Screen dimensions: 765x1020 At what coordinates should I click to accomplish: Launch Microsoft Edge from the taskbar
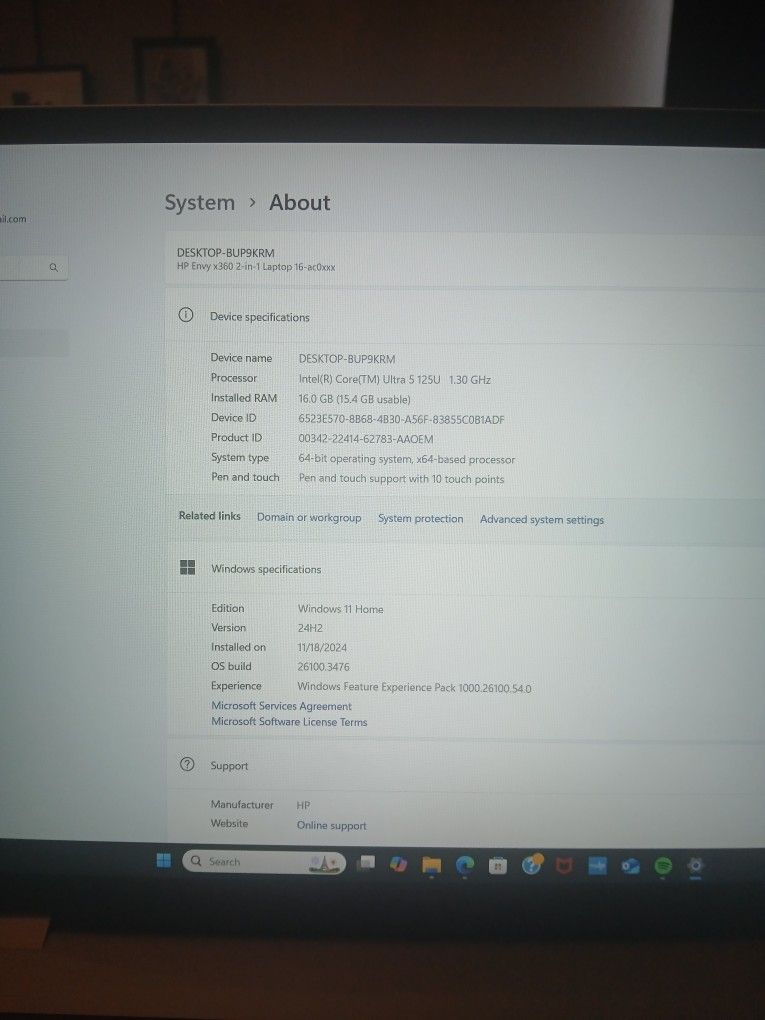(x=464, y=865)
